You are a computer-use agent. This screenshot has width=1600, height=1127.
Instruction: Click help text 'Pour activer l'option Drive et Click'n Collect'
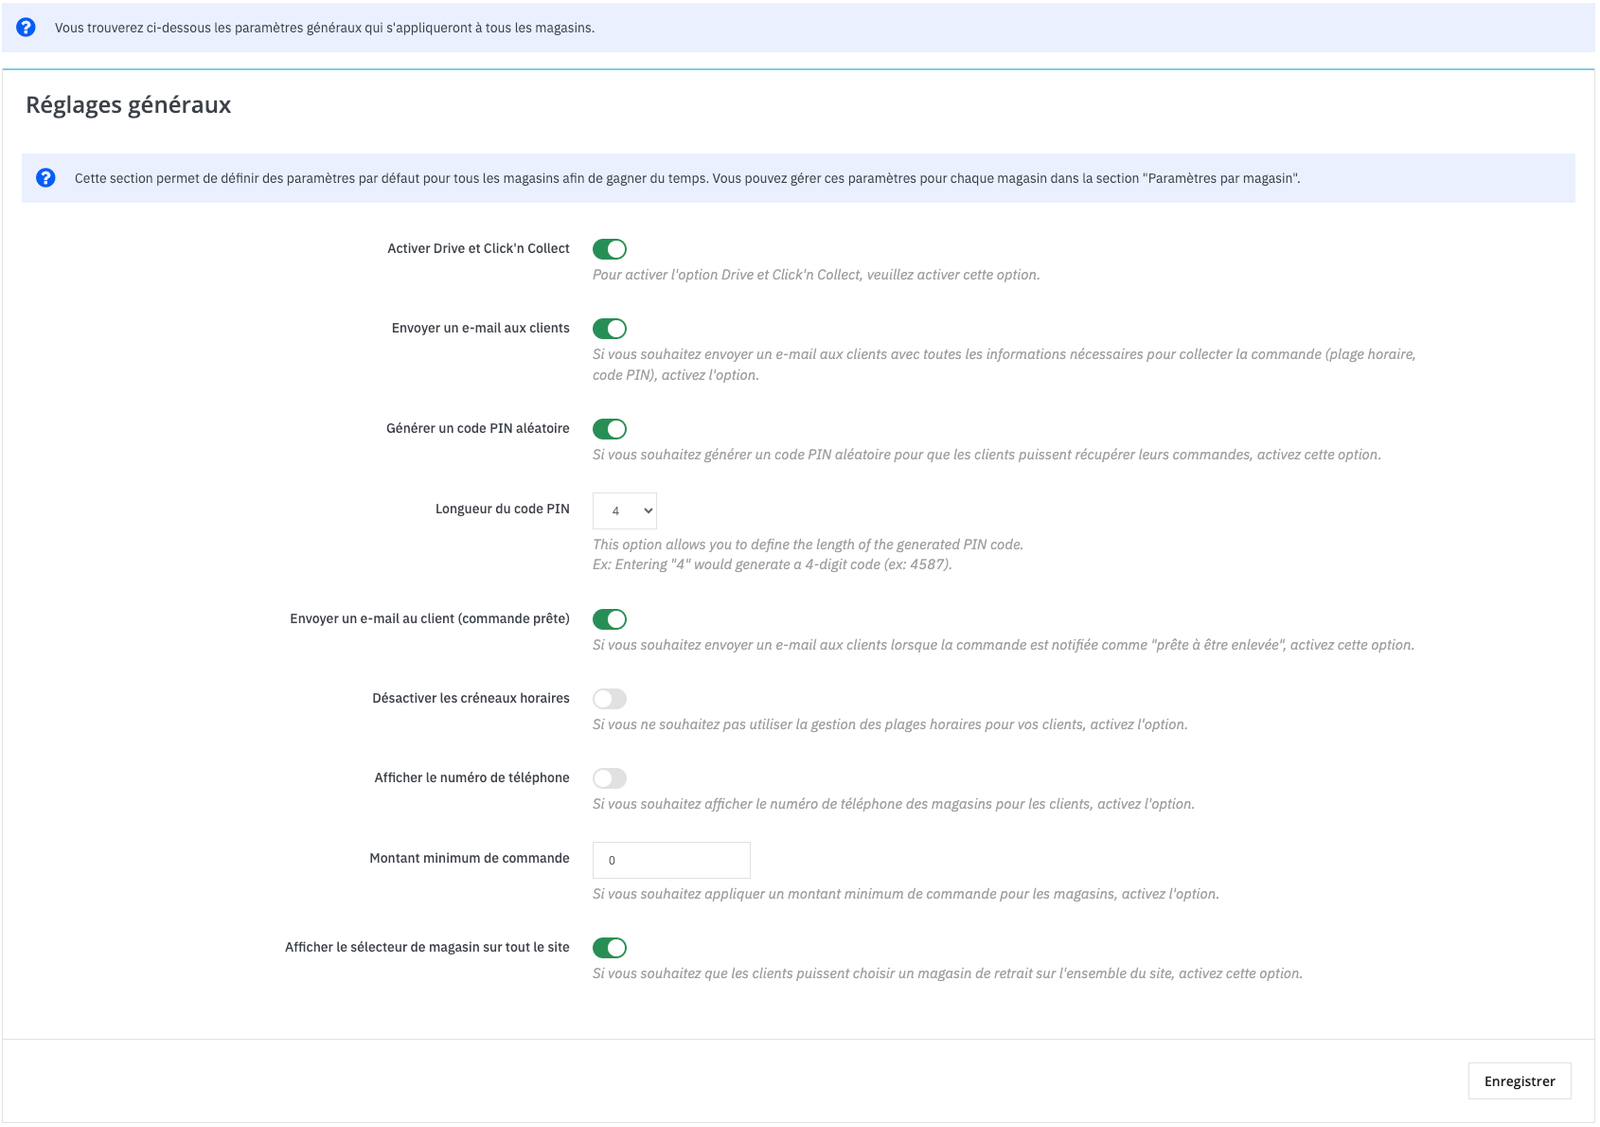pos(816,275)
